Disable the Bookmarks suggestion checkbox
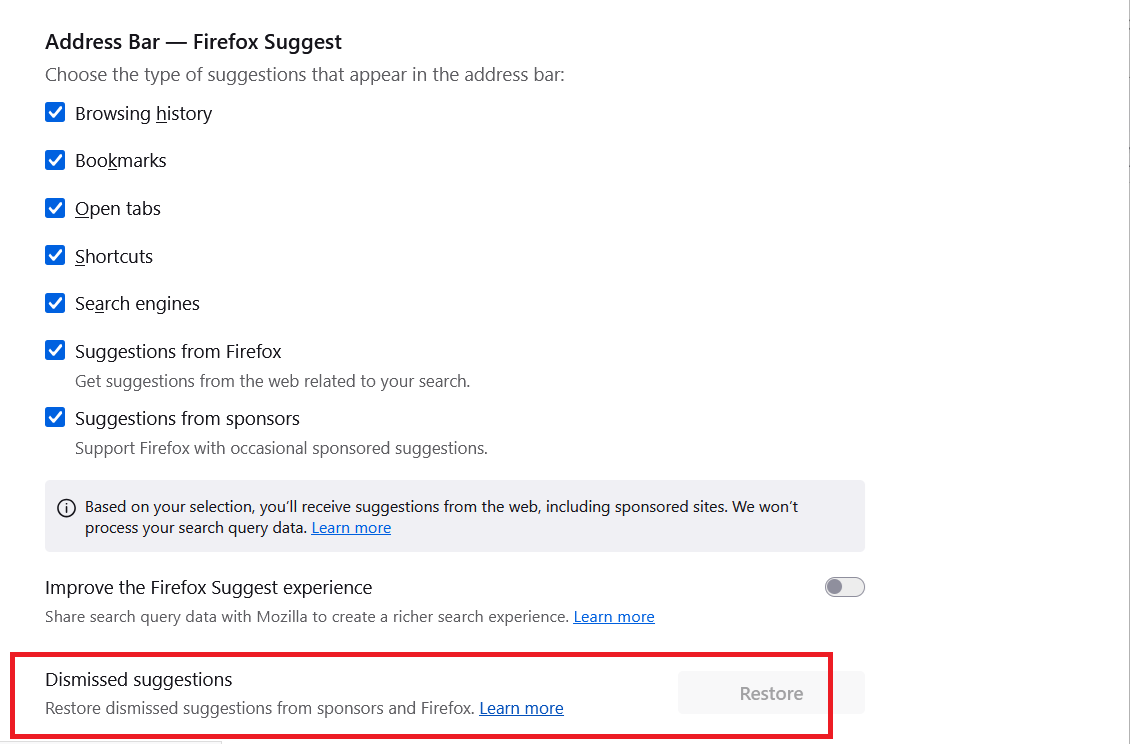This screenshot has height=744, width=1130. [x=55, y=159]
